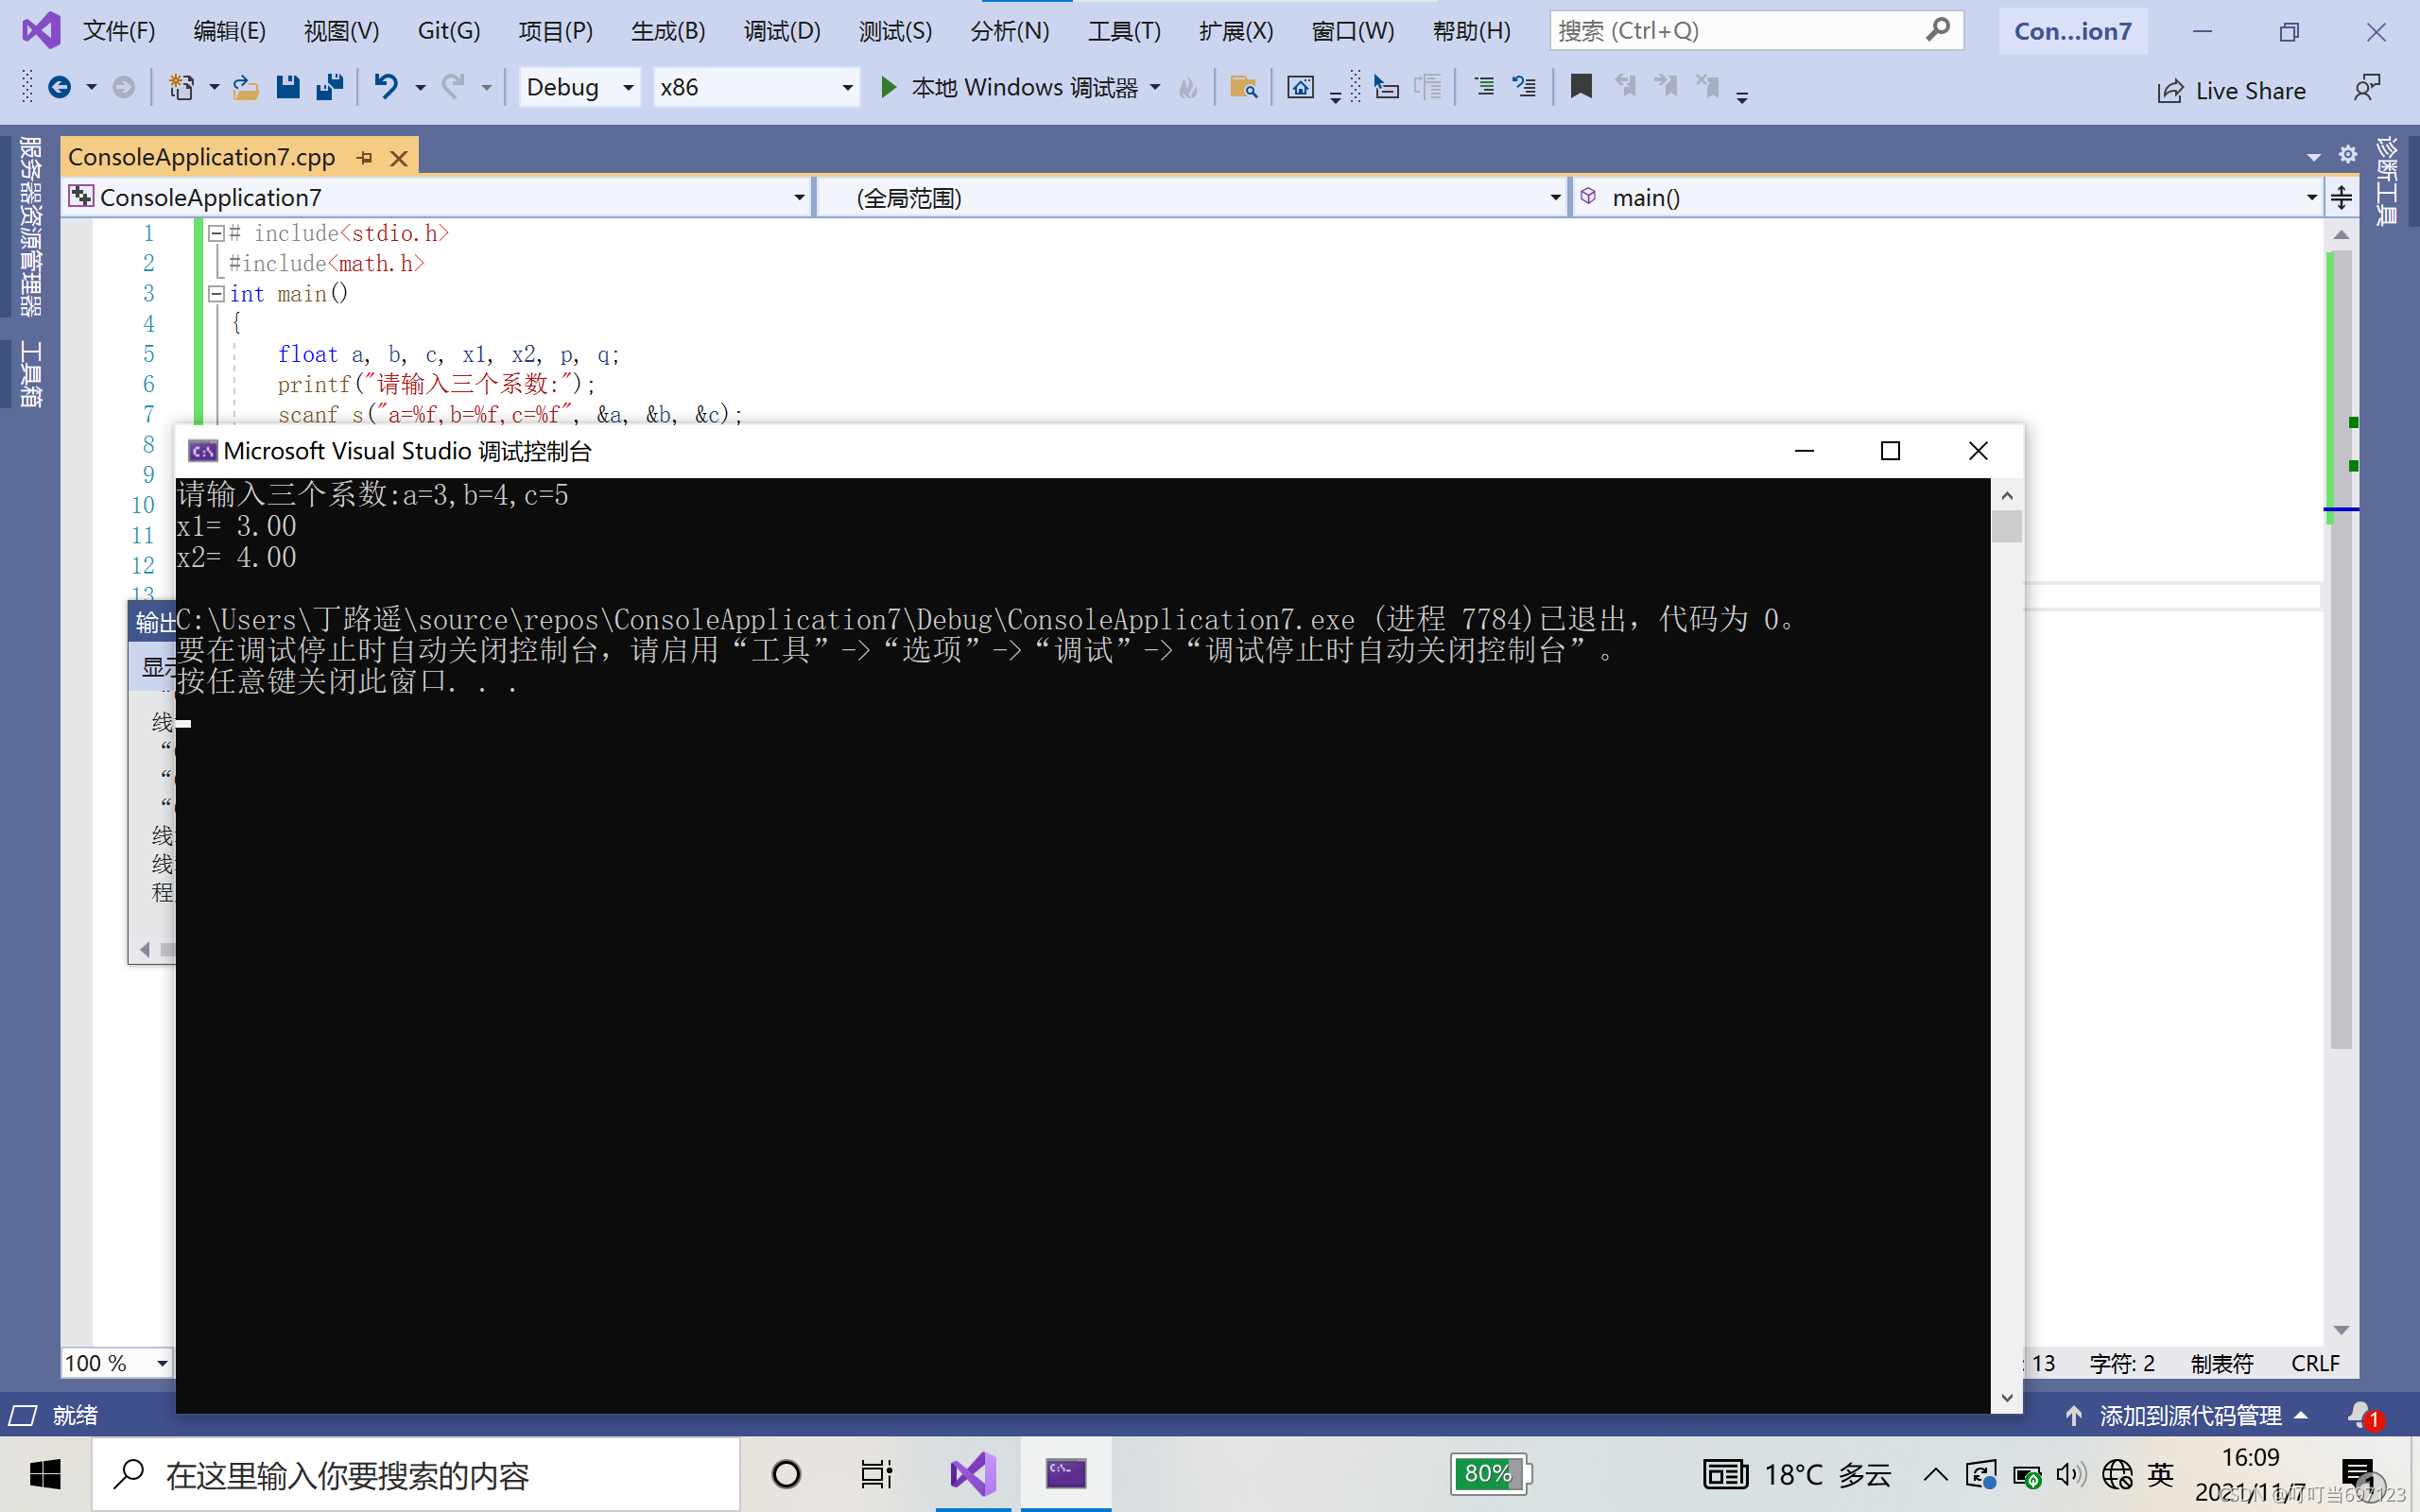Open the 100 % zoom level dropdown
This screenshot has width=2420, height=1512.
coord(116,1363)
